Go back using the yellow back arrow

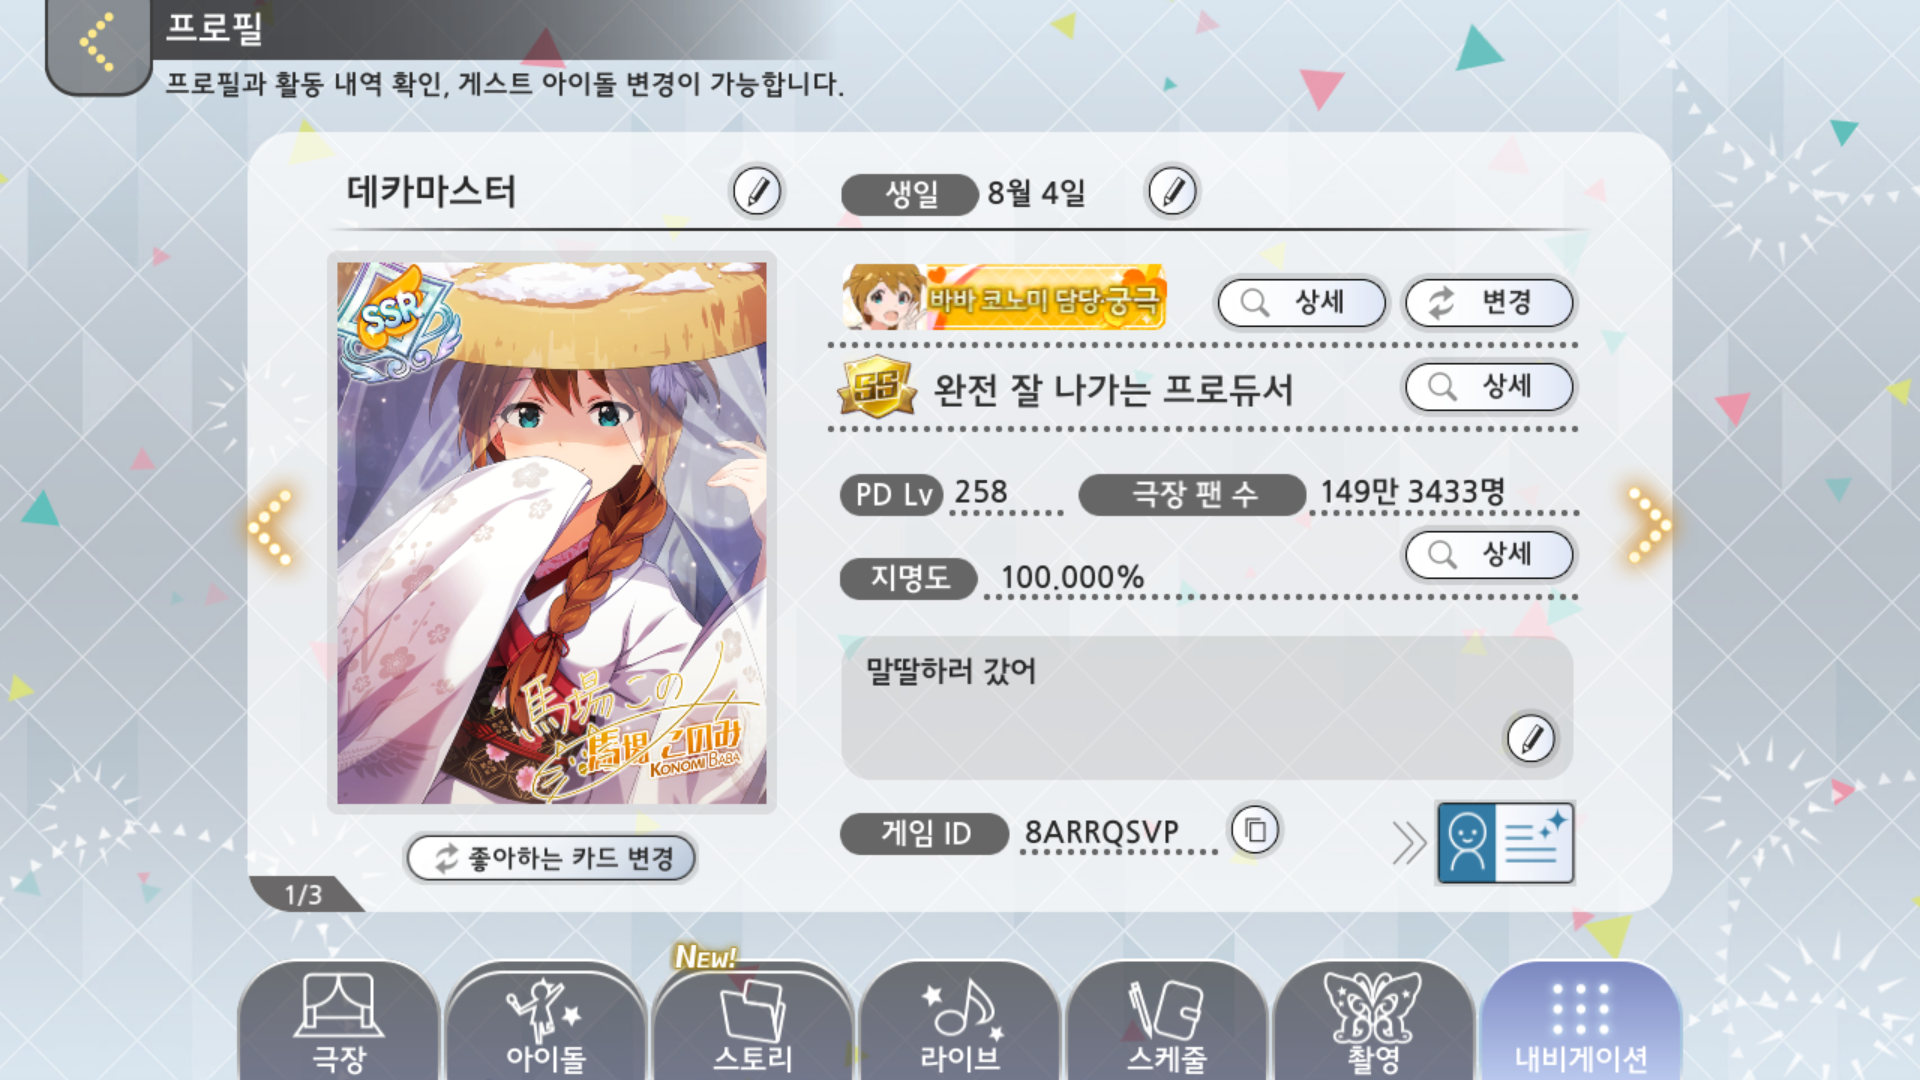[97, 43]
